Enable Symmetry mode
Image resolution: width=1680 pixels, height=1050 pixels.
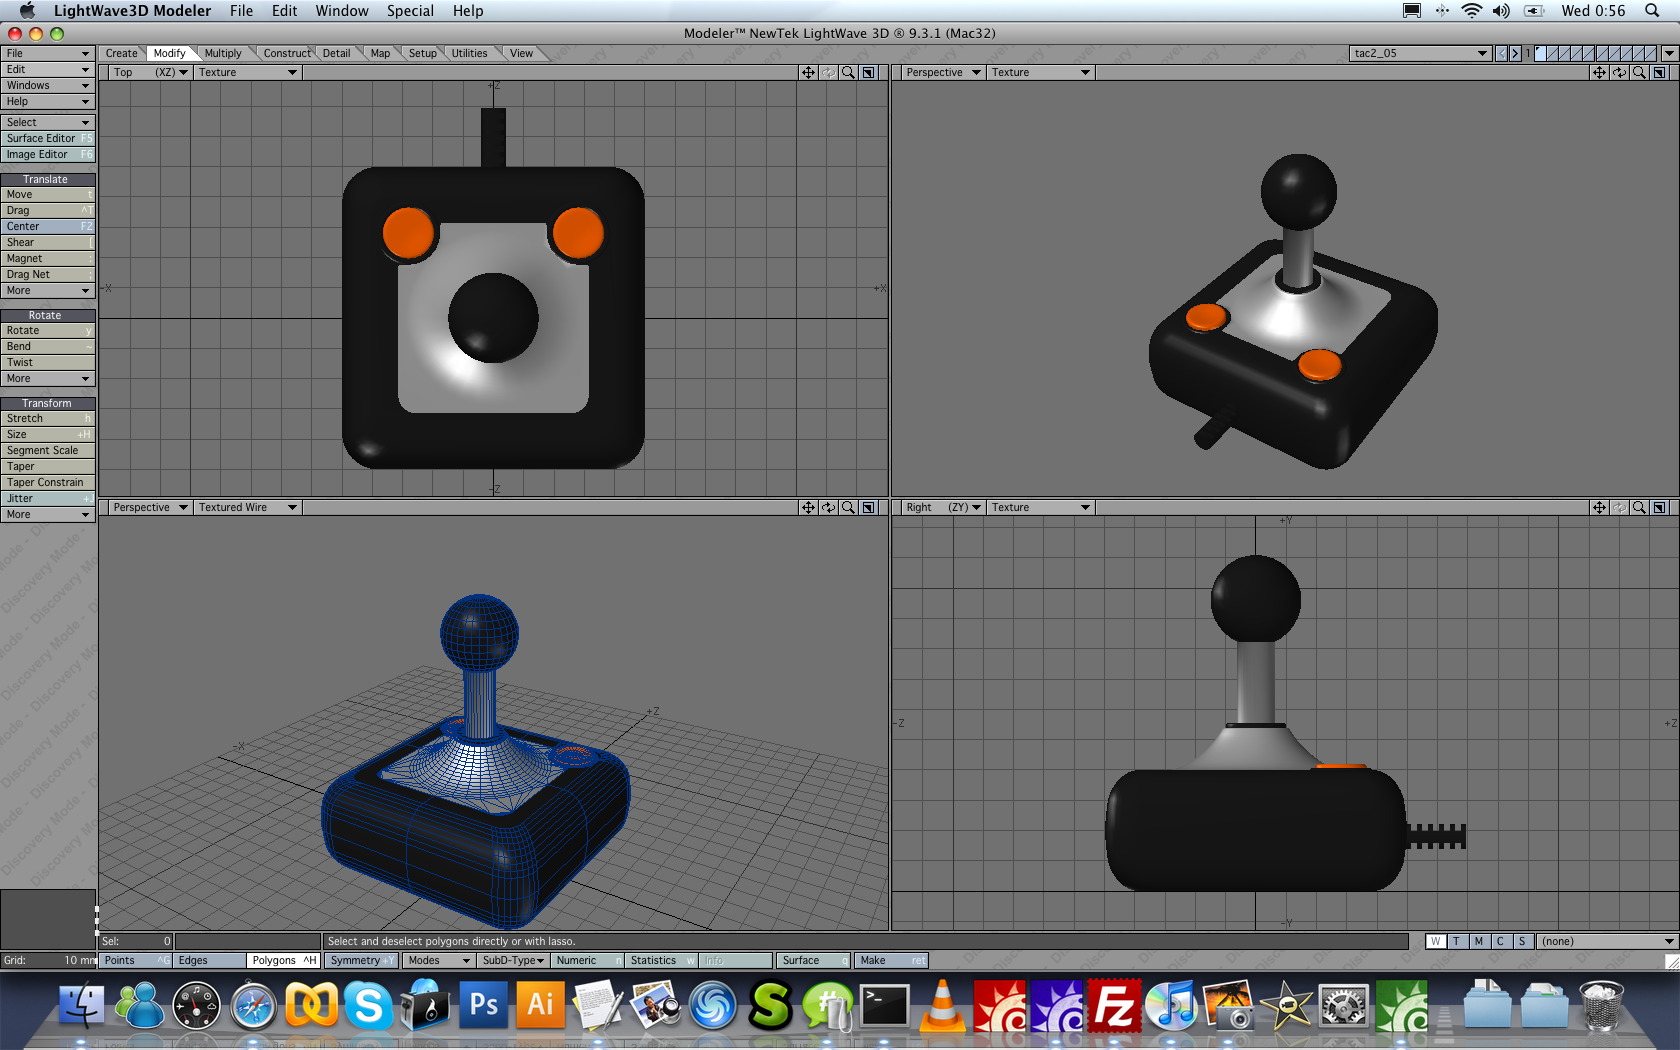[x=360, y=960]
